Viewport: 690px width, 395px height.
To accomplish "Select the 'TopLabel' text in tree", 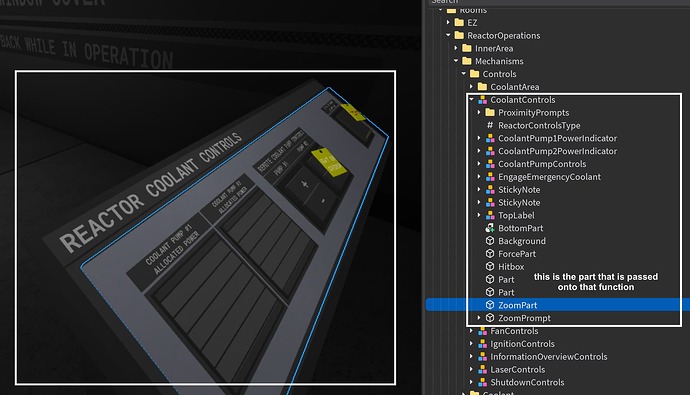I will click(x=516, y=216).
